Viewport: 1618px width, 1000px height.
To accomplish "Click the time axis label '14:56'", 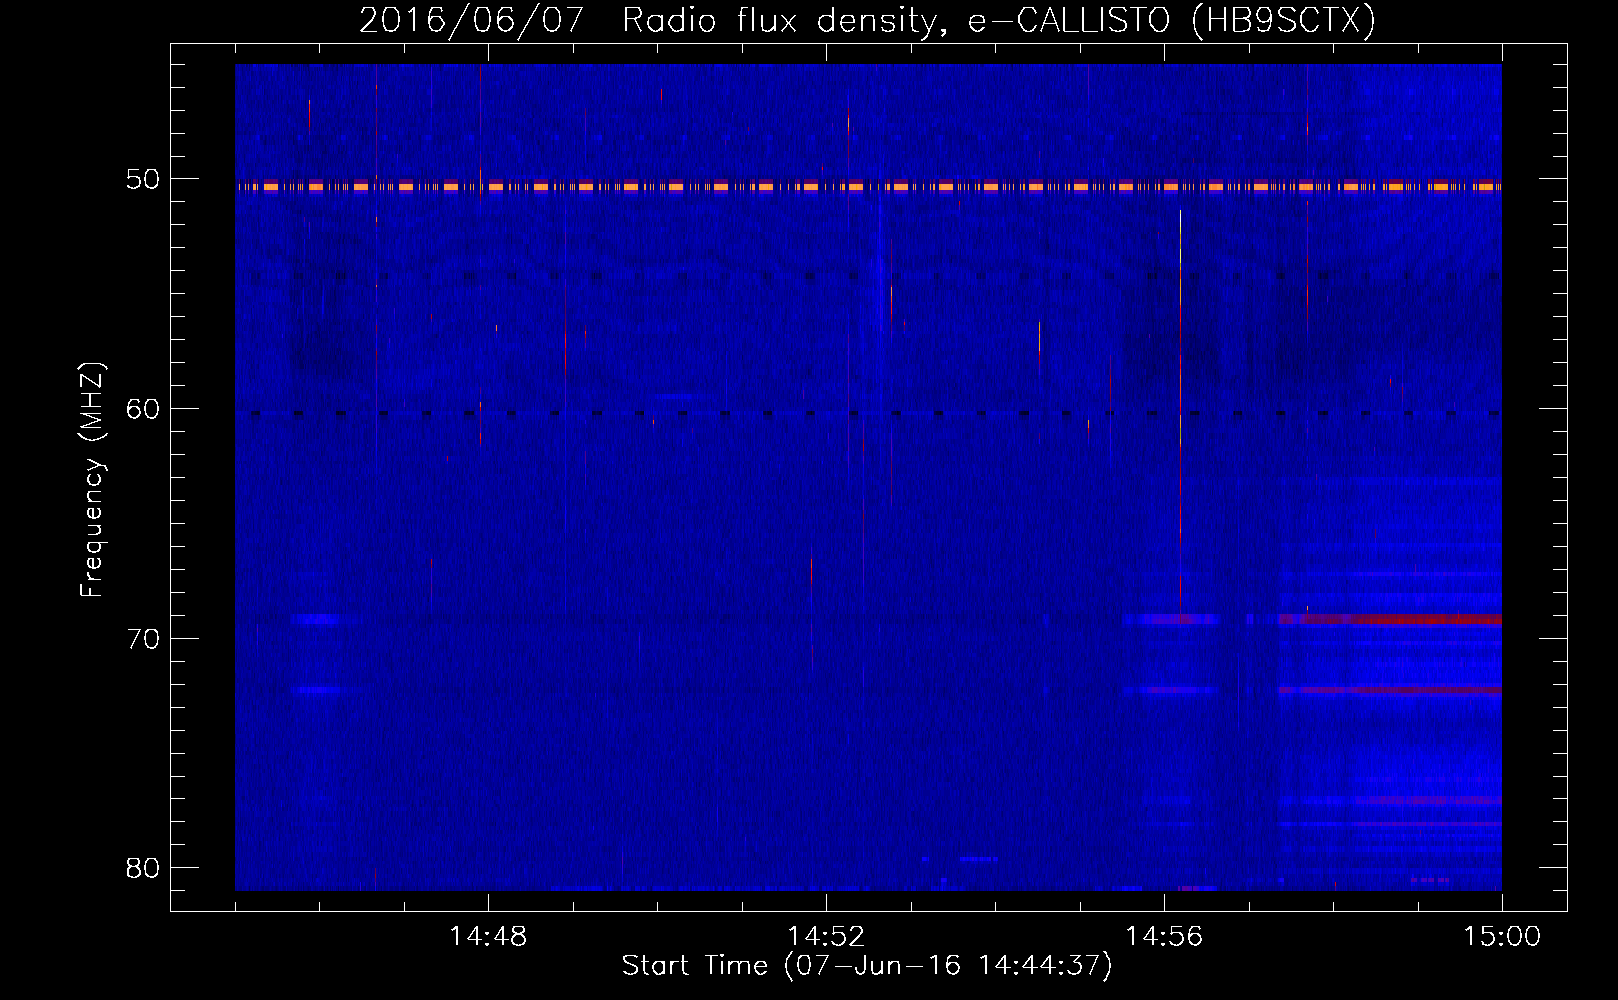I will [1164, 937].
